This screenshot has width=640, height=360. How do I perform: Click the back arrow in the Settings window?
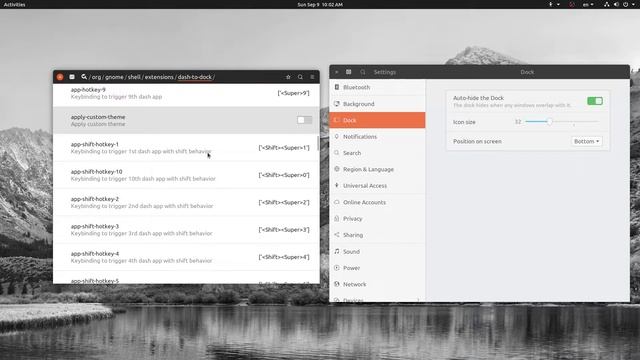click(x=337, y=72)
